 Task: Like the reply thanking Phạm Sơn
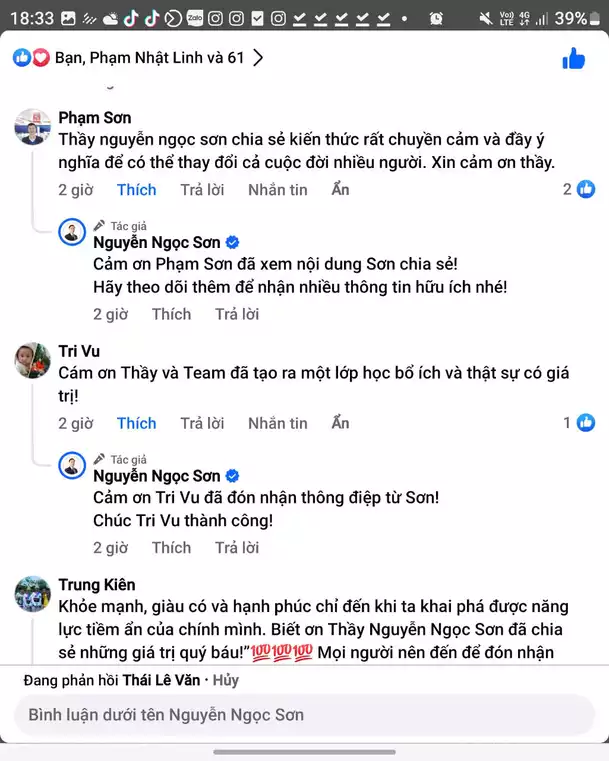171,314
